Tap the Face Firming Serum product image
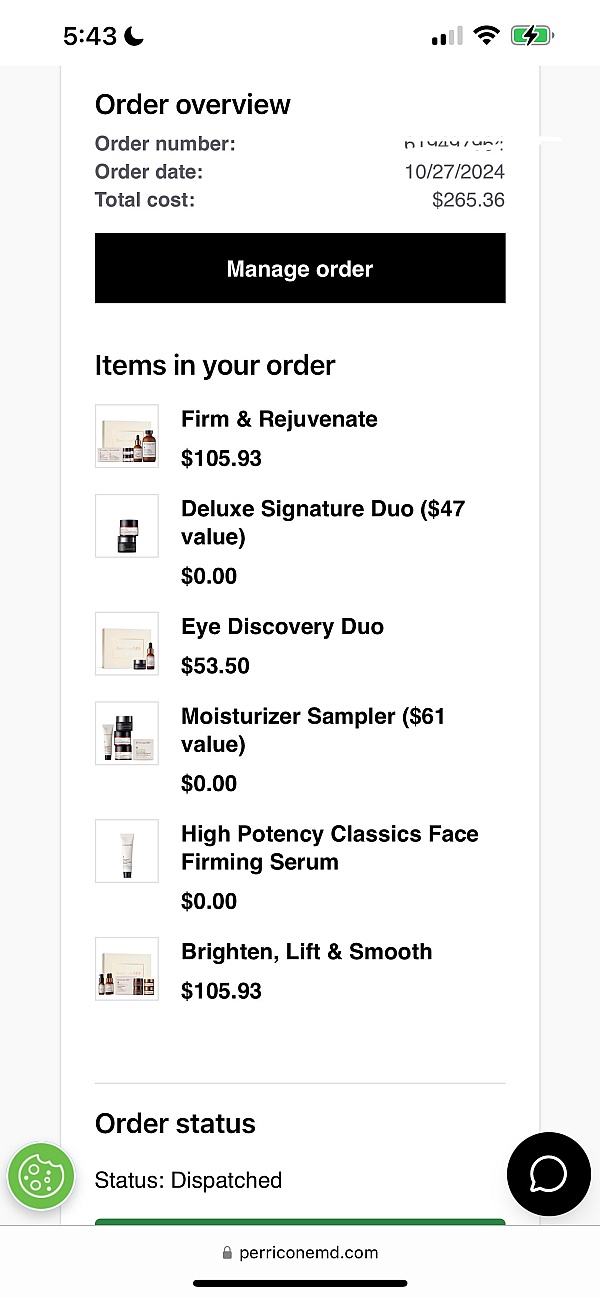 [x=127, y=851]
